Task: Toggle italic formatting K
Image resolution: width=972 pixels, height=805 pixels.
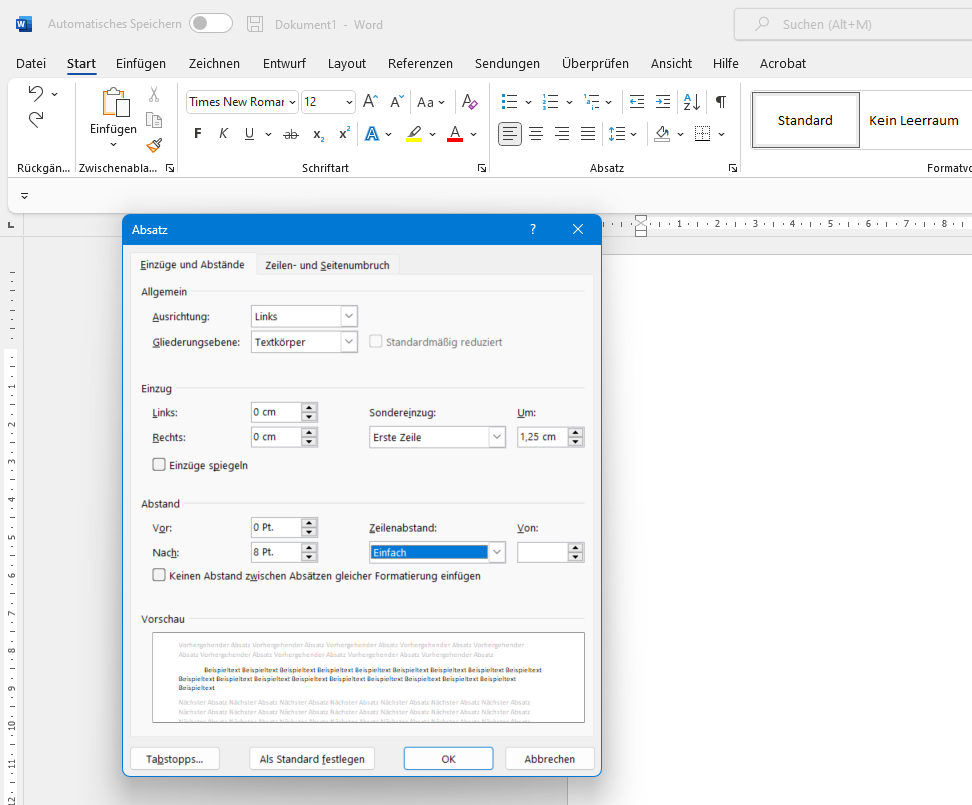Action: coord(223,134)
